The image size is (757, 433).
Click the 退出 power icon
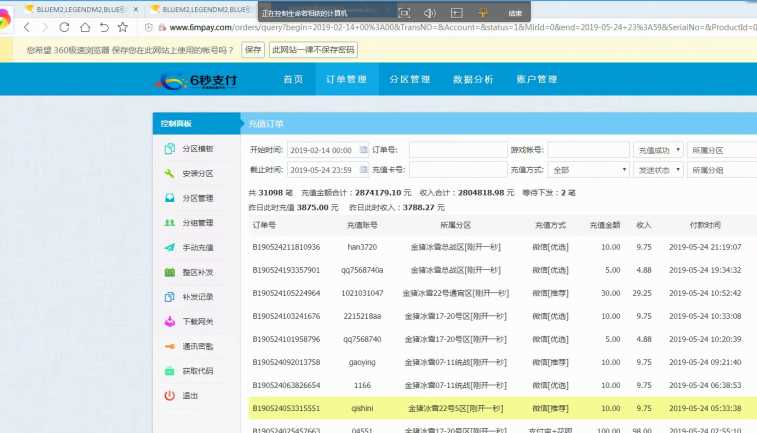click(x=169, y=396)
